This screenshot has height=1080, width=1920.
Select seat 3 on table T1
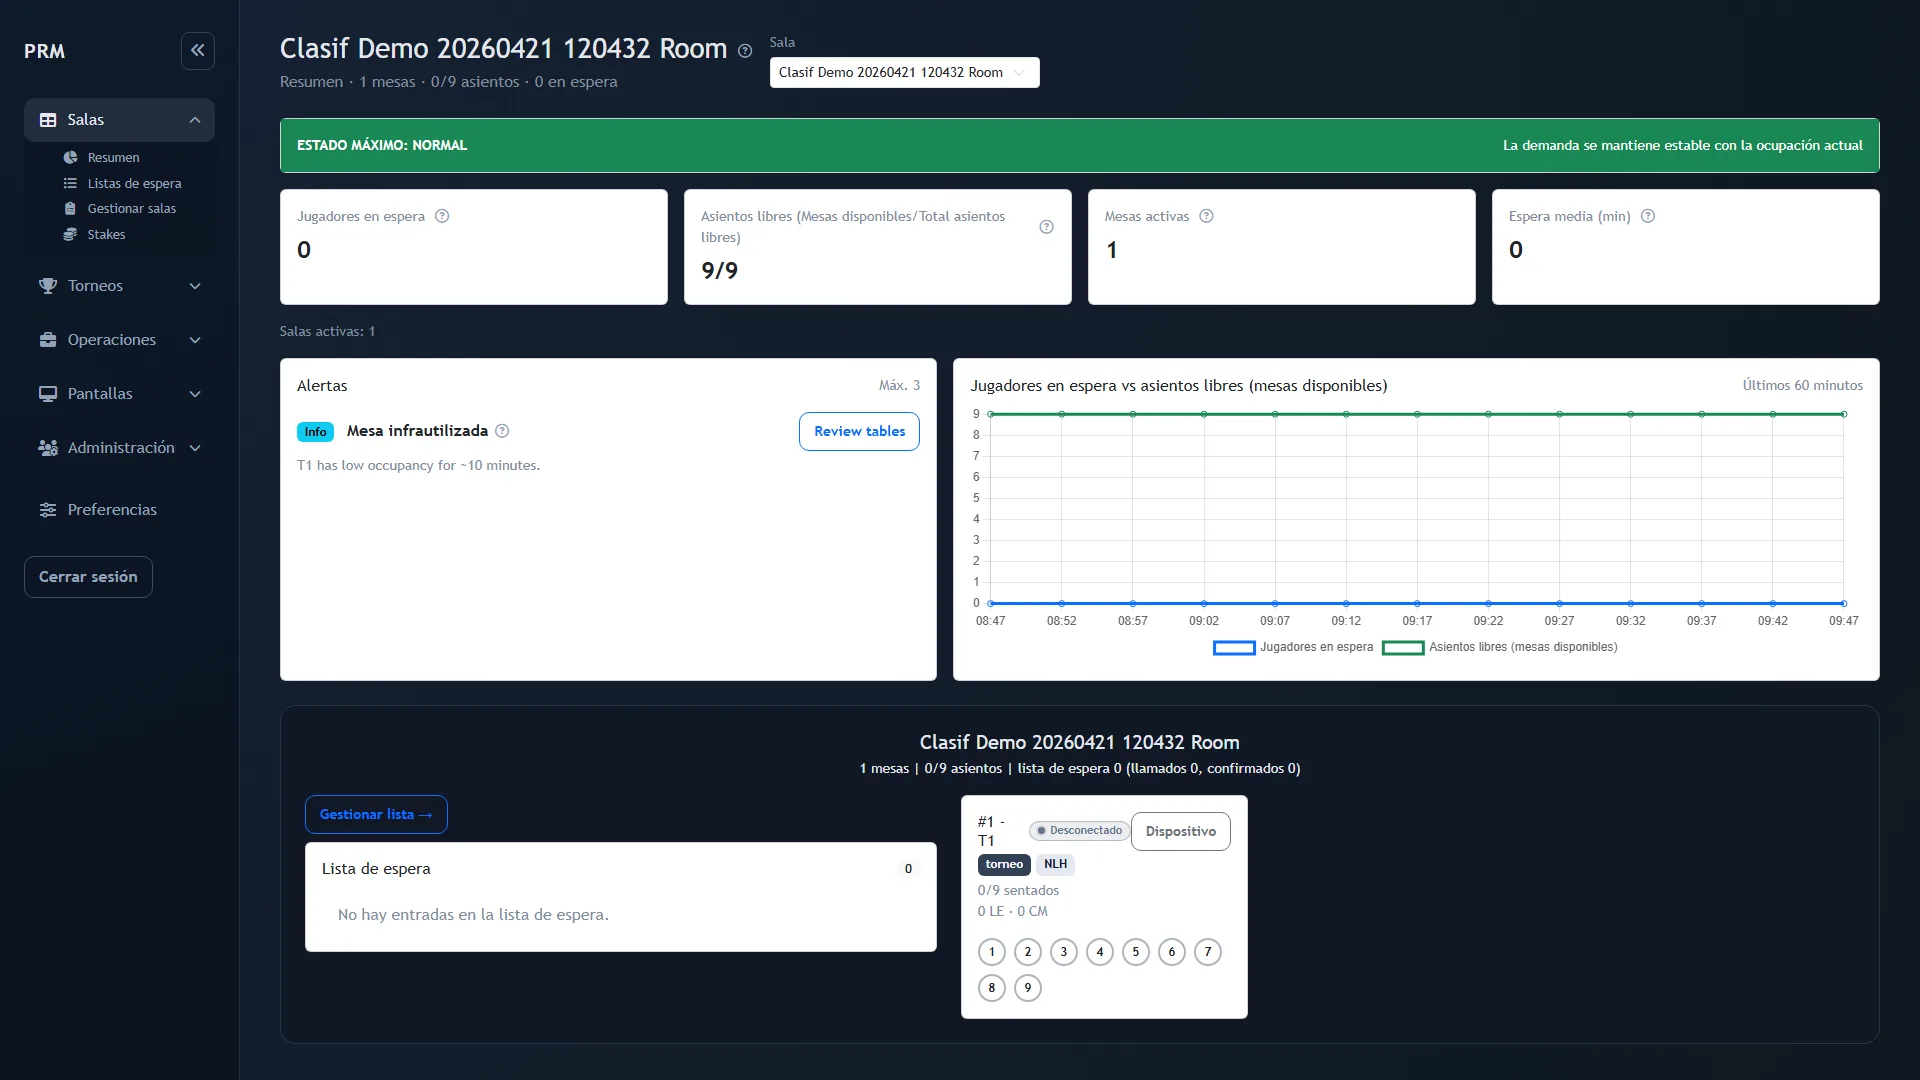1064,952
